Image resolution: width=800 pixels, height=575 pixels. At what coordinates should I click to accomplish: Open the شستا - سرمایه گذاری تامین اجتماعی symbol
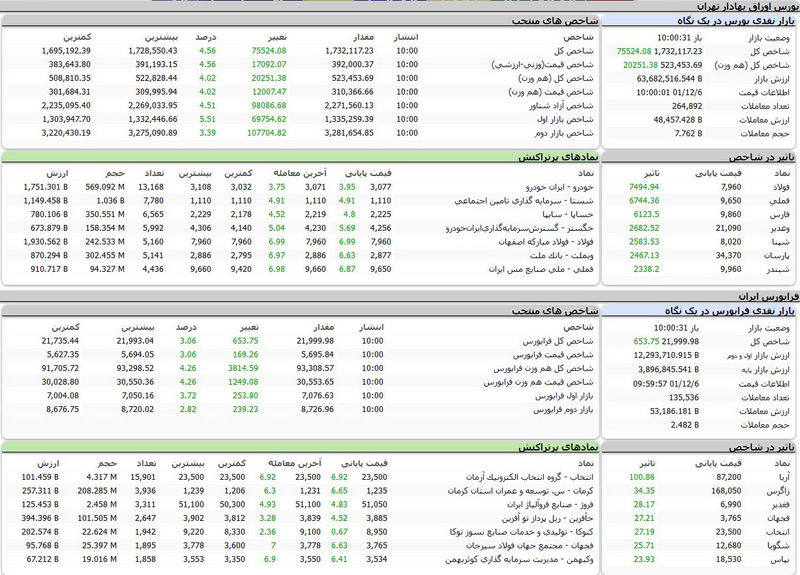click(x=524, y=201)
